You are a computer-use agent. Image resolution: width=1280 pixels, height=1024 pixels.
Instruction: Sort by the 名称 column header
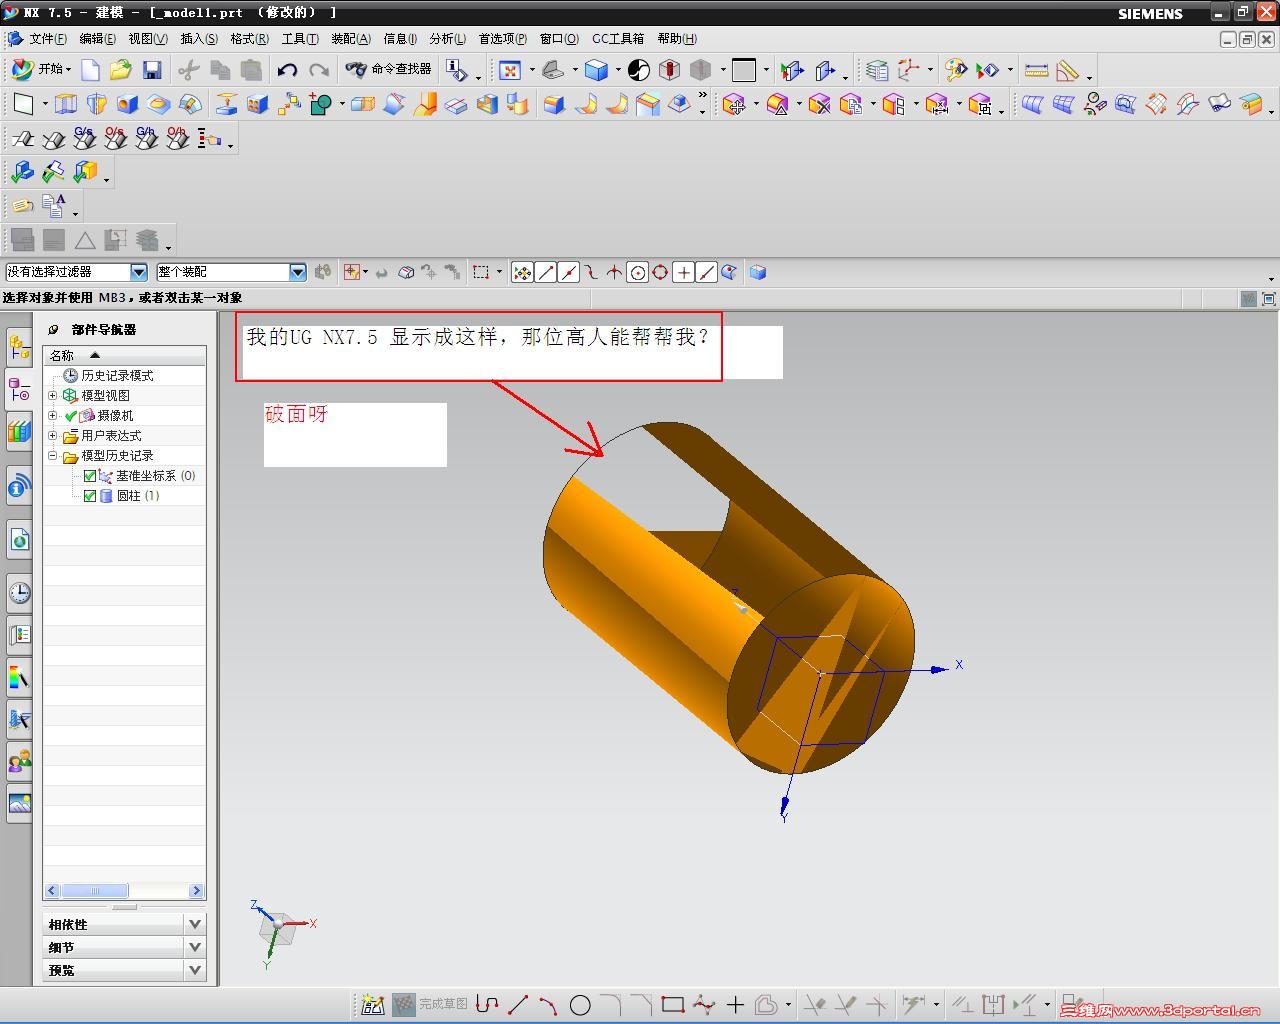[x=124, y=355]
